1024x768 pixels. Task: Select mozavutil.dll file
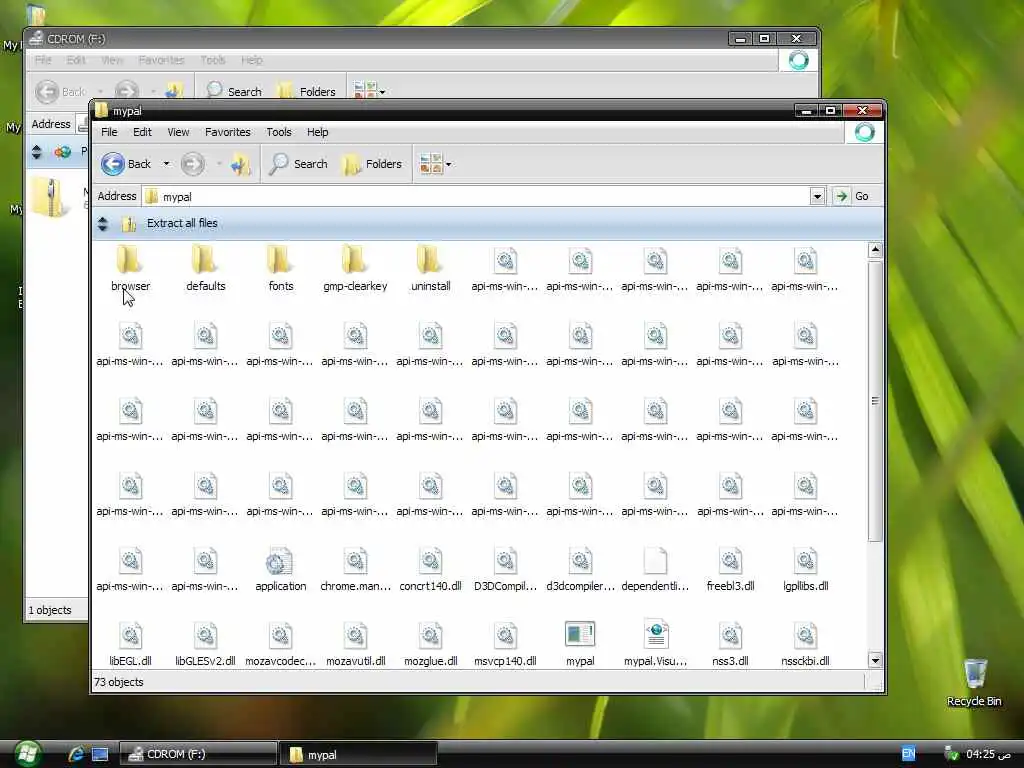point(355,645)
